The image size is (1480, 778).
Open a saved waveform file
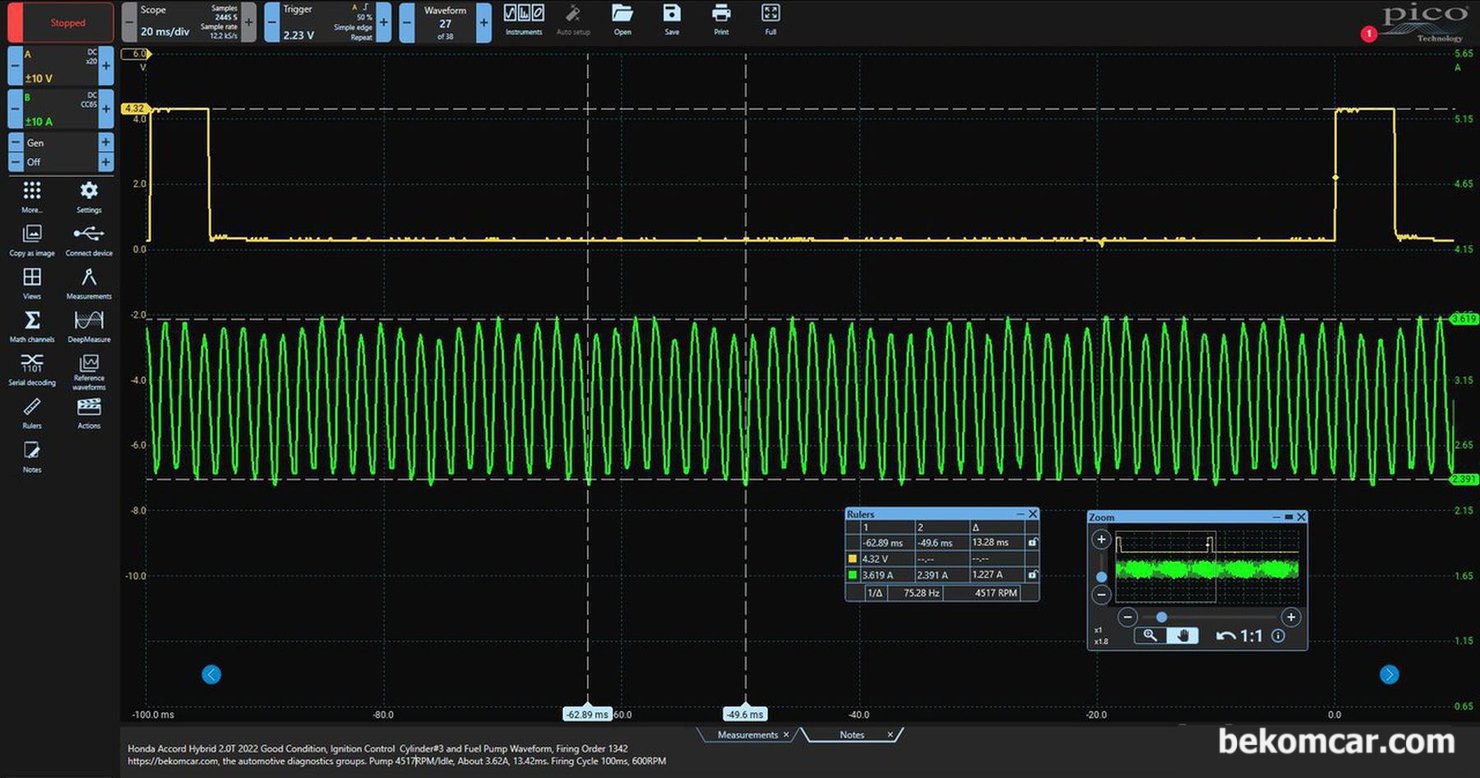pyautogui.click(x=622, y=18)
